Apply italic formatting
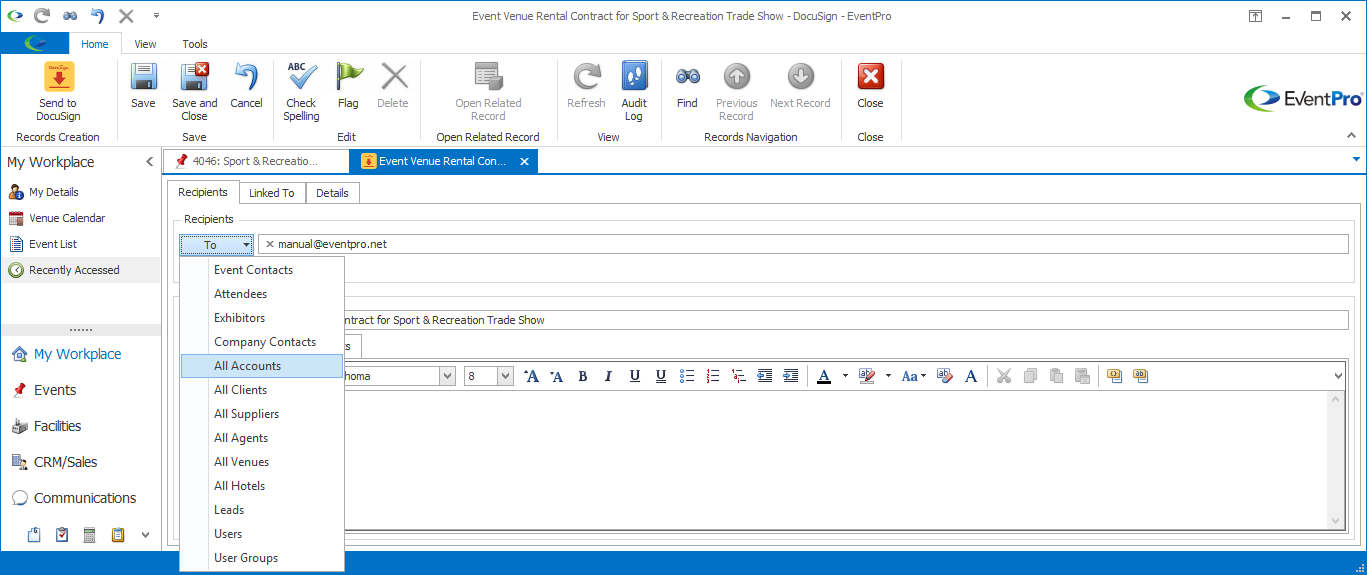The width and height of the screenshot is (1367, 575). pos(608,376)
